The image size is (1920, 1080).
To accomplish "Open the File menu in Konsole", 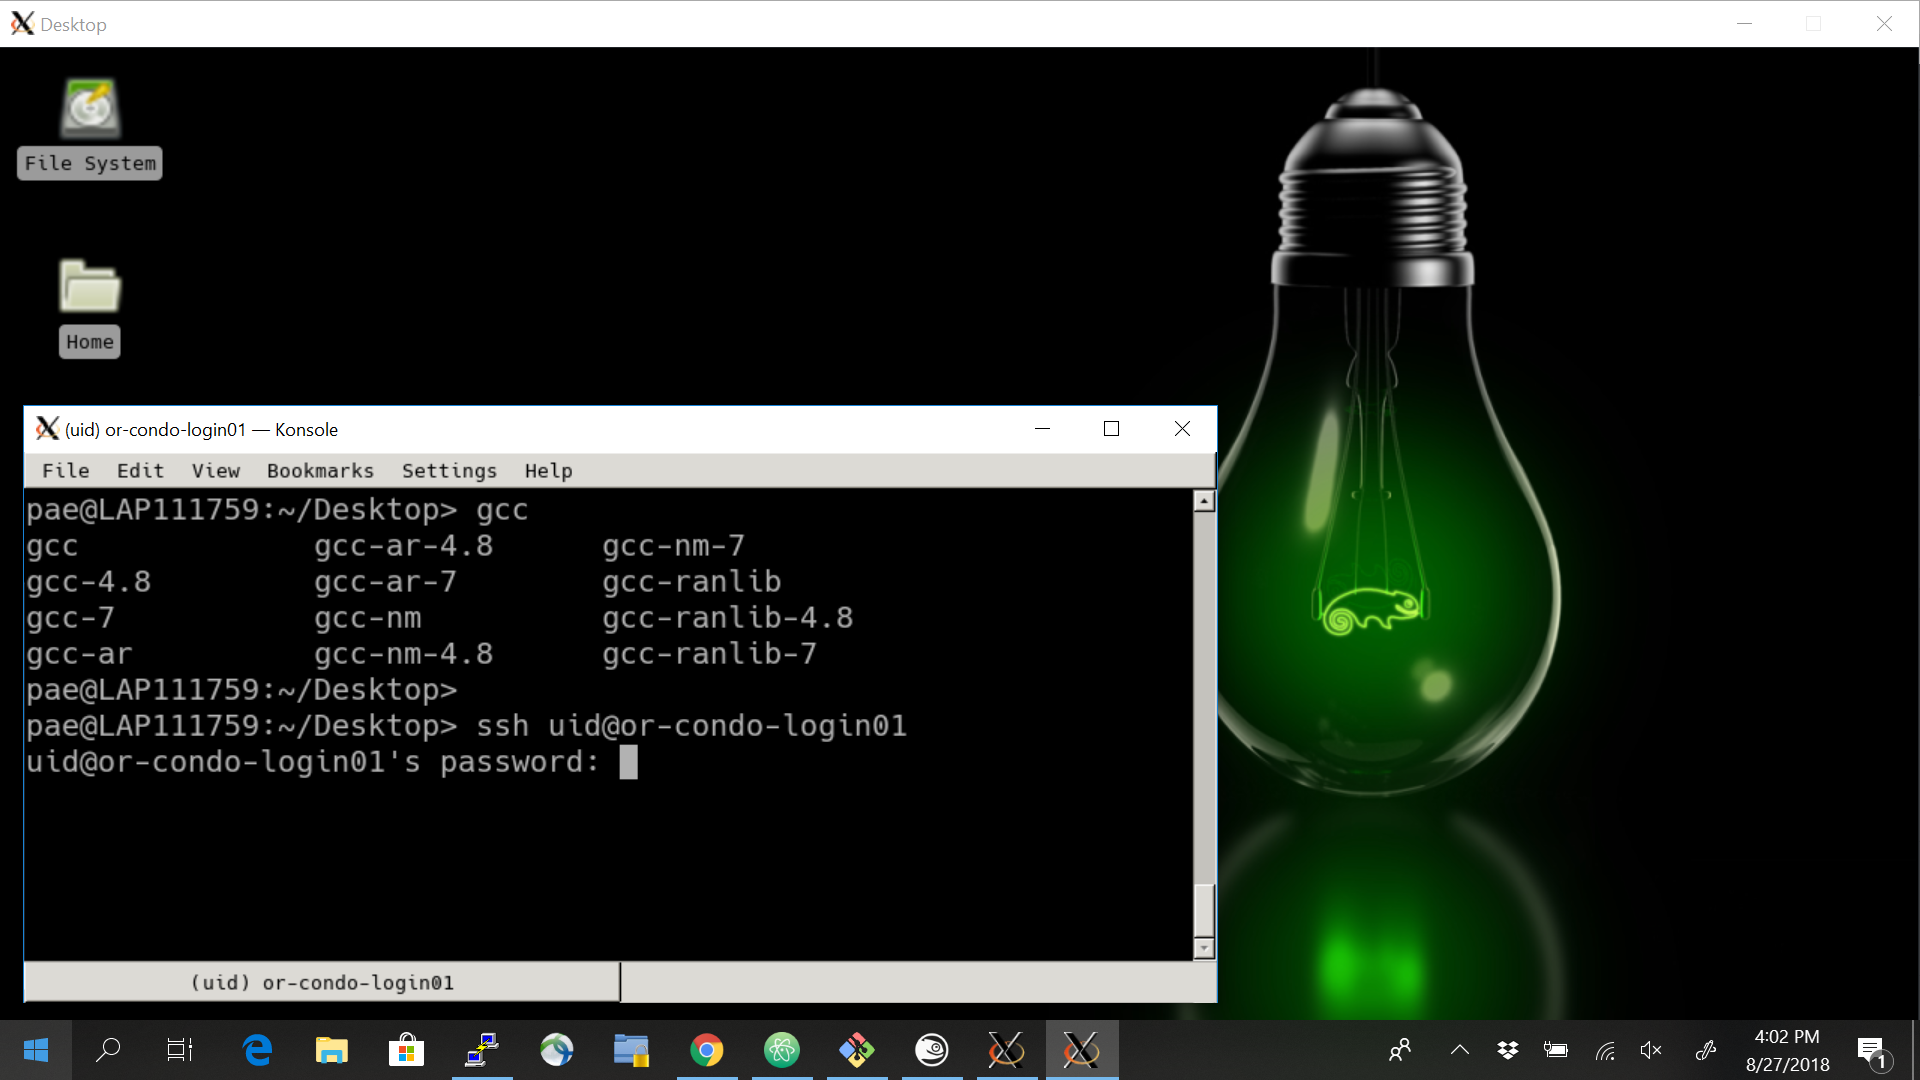I will point(66,470).
